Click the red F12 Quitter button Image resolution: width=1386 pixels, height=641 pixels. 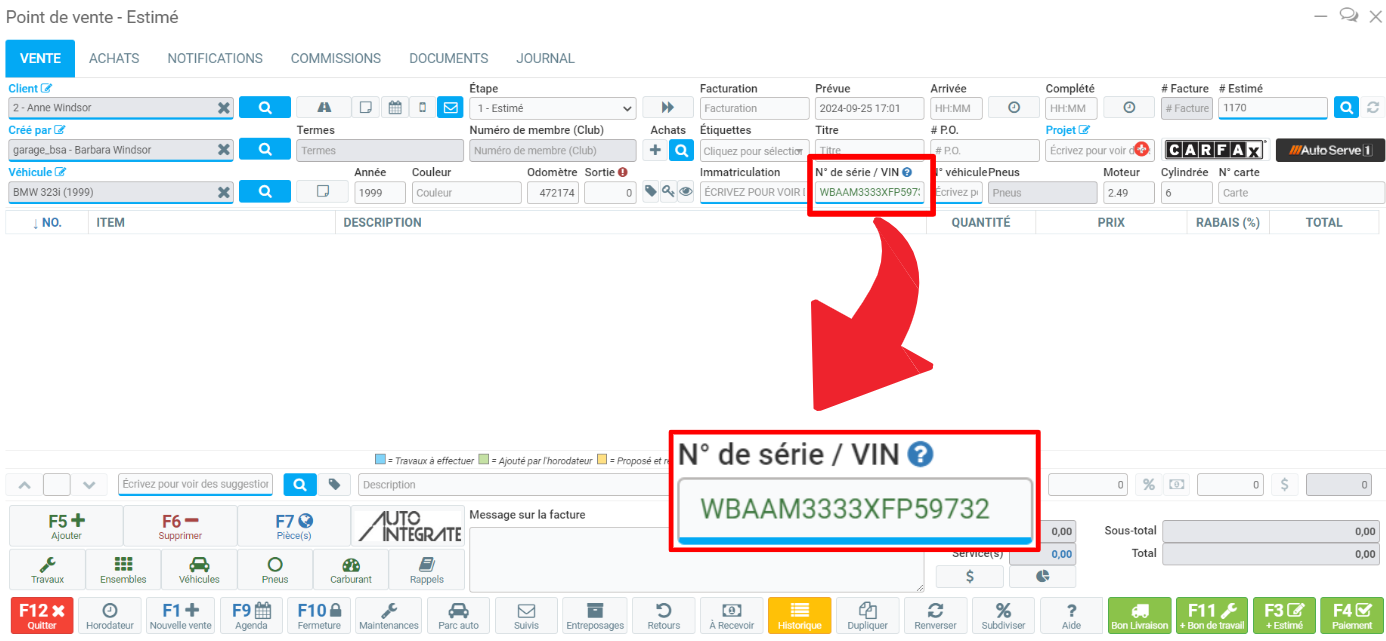(x=42, y=615)
